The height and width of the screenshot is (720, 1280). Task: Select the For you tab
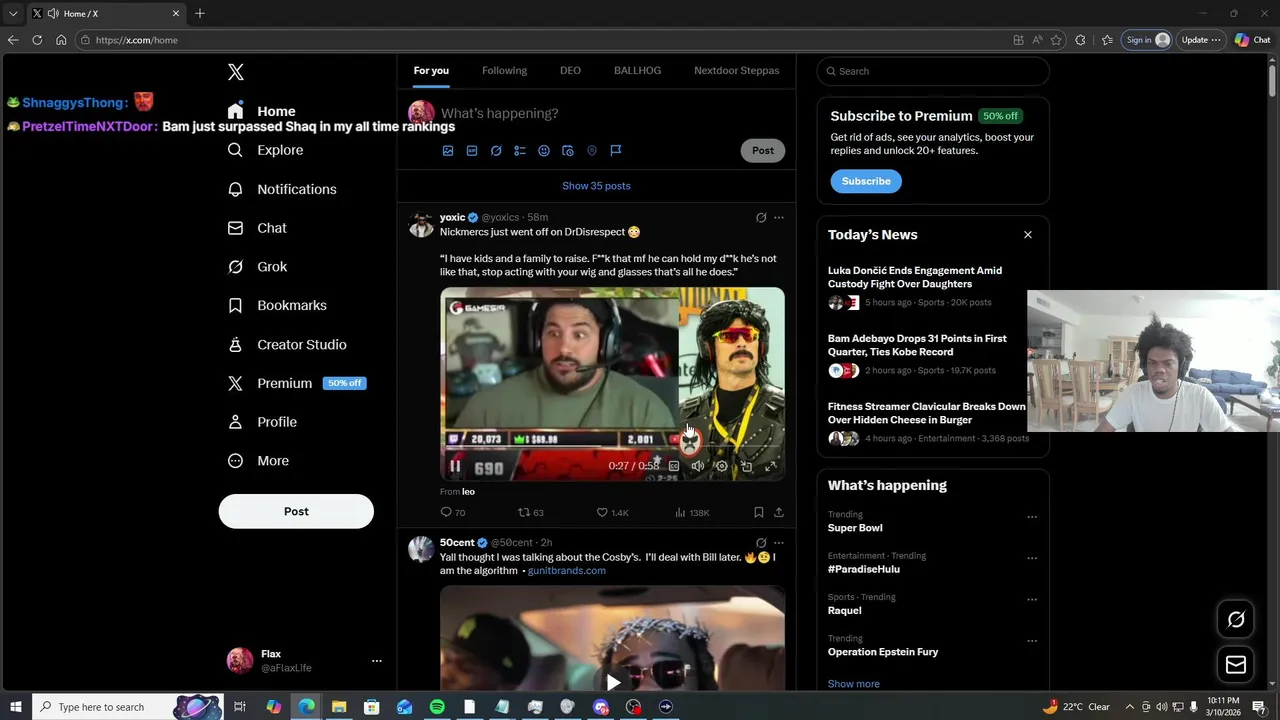(x=431, y=71)
